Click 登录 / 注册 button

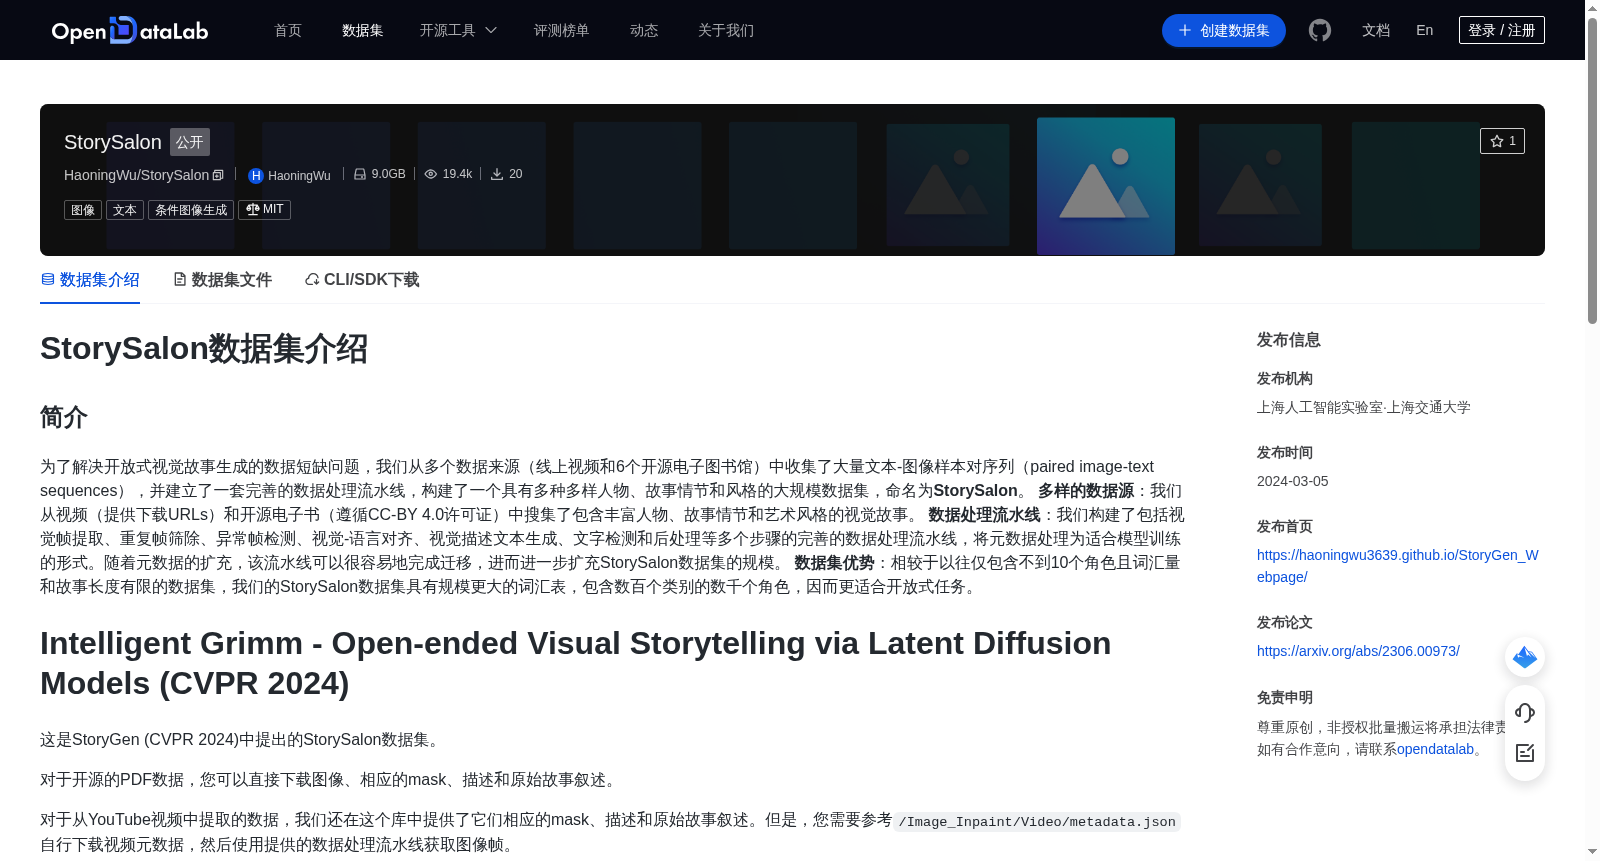(1501, 30)
